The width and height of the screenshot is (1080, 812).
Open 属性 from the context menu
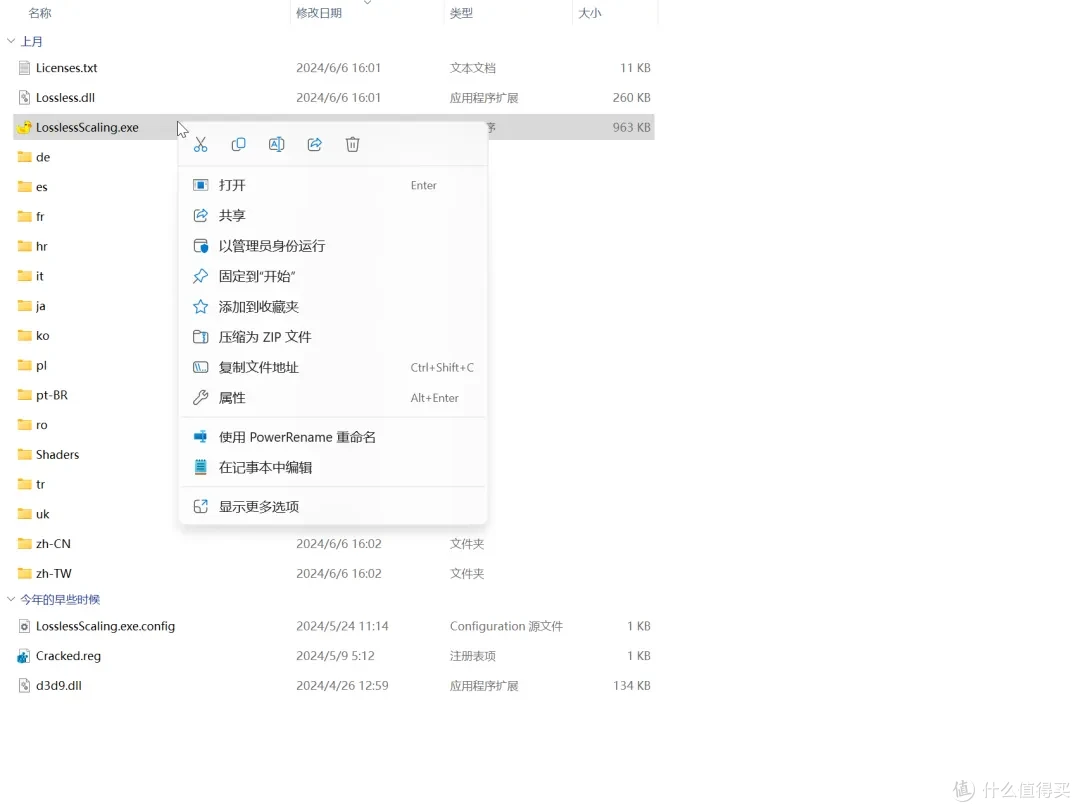pyautogui.click(x=333, y=397)
